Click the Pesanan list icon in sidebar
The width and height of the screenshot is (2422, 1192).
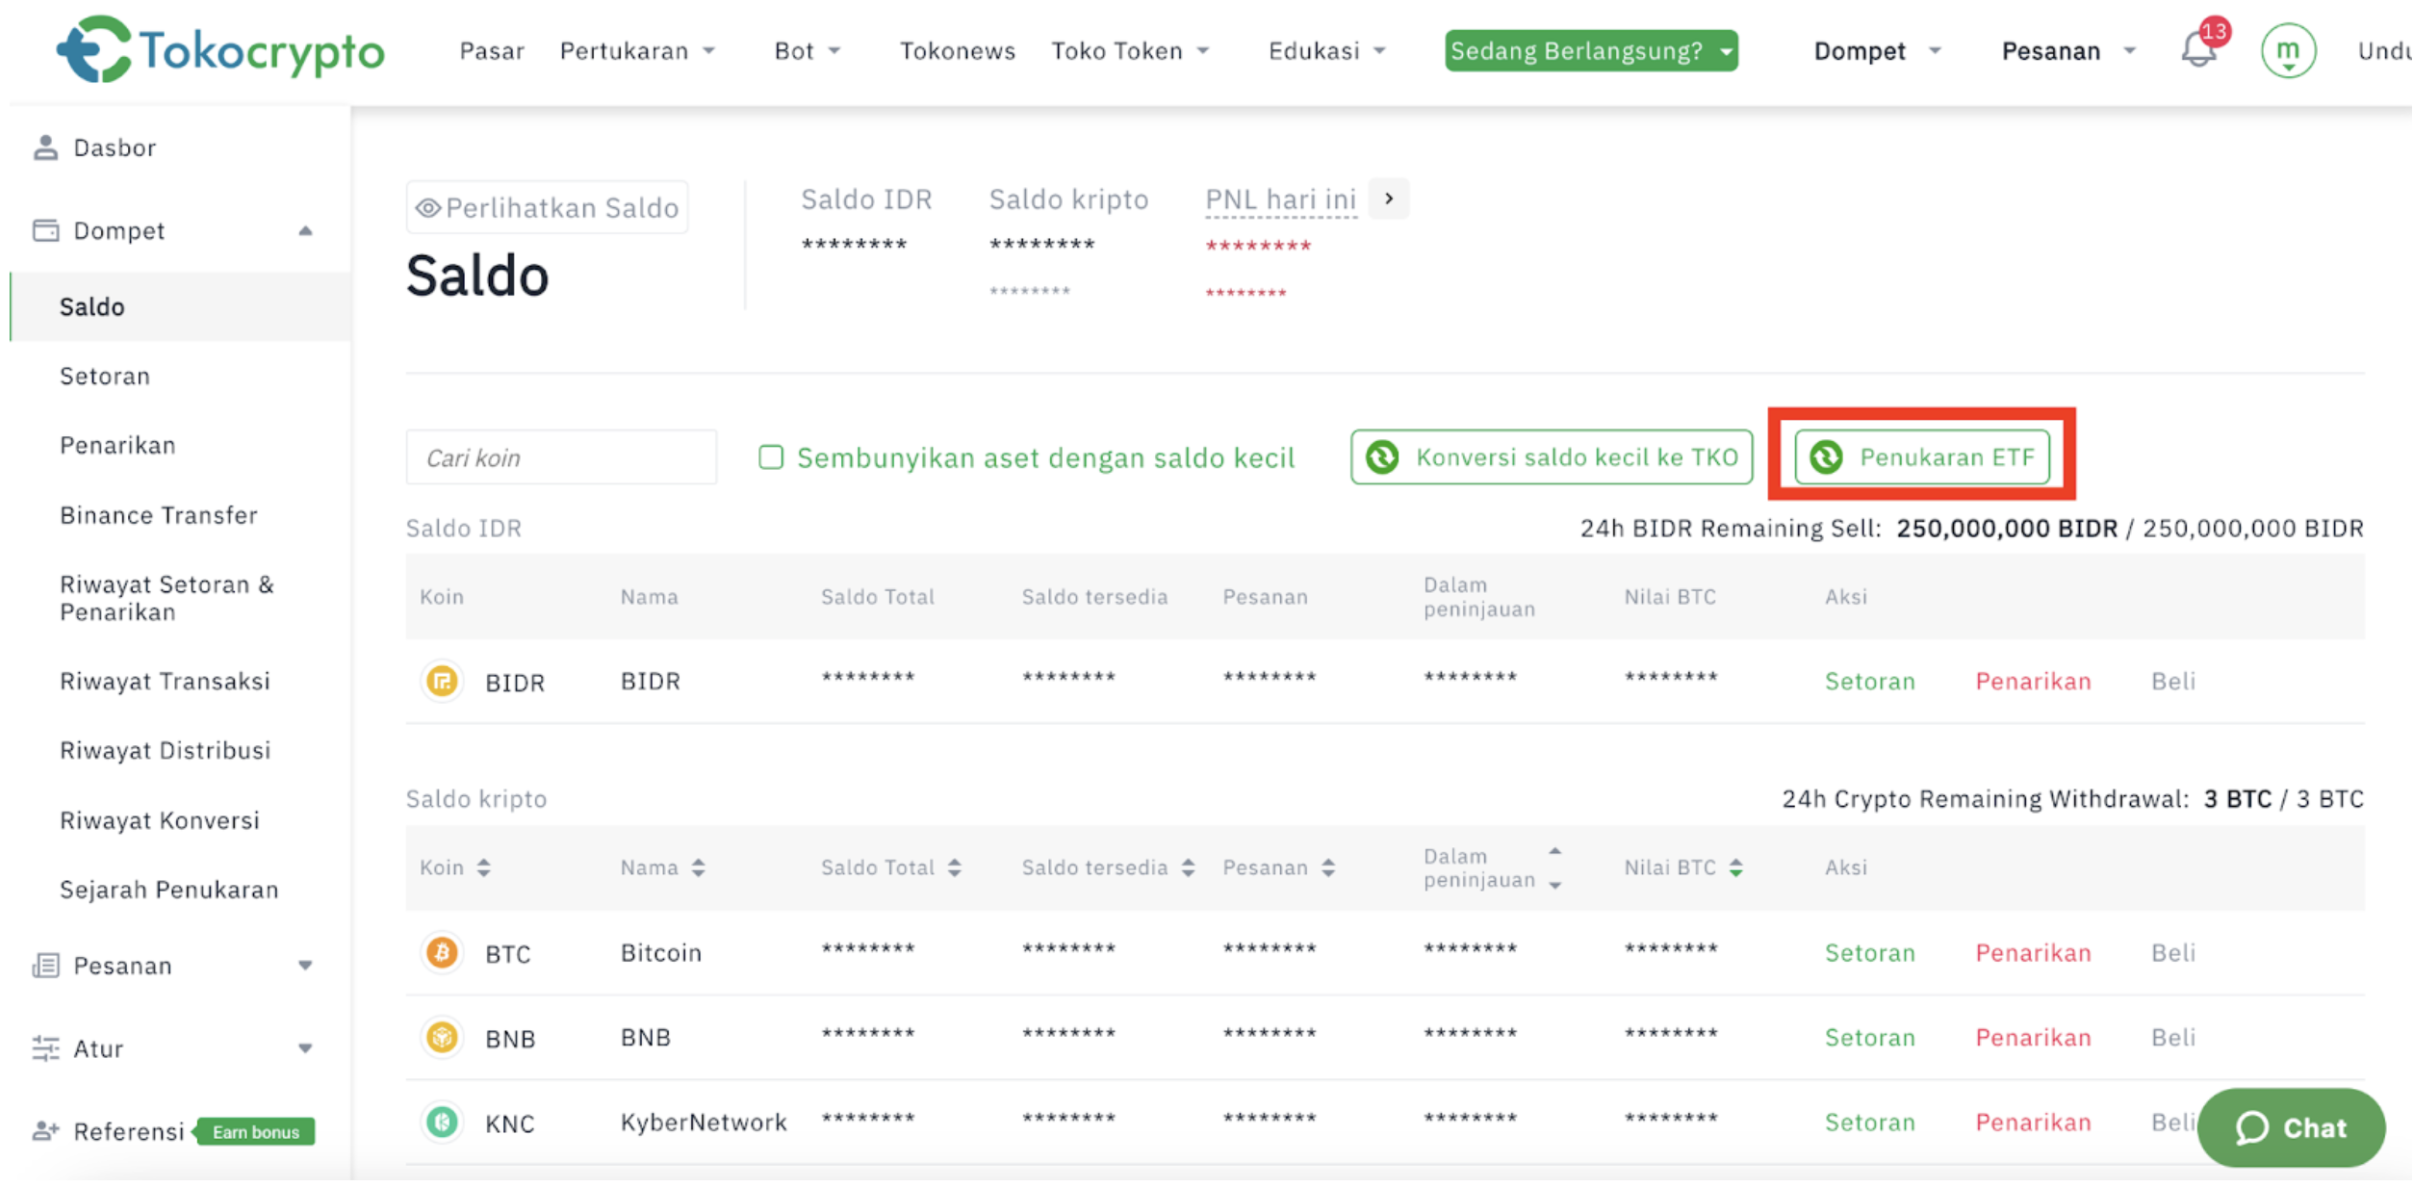coord(45,966)
